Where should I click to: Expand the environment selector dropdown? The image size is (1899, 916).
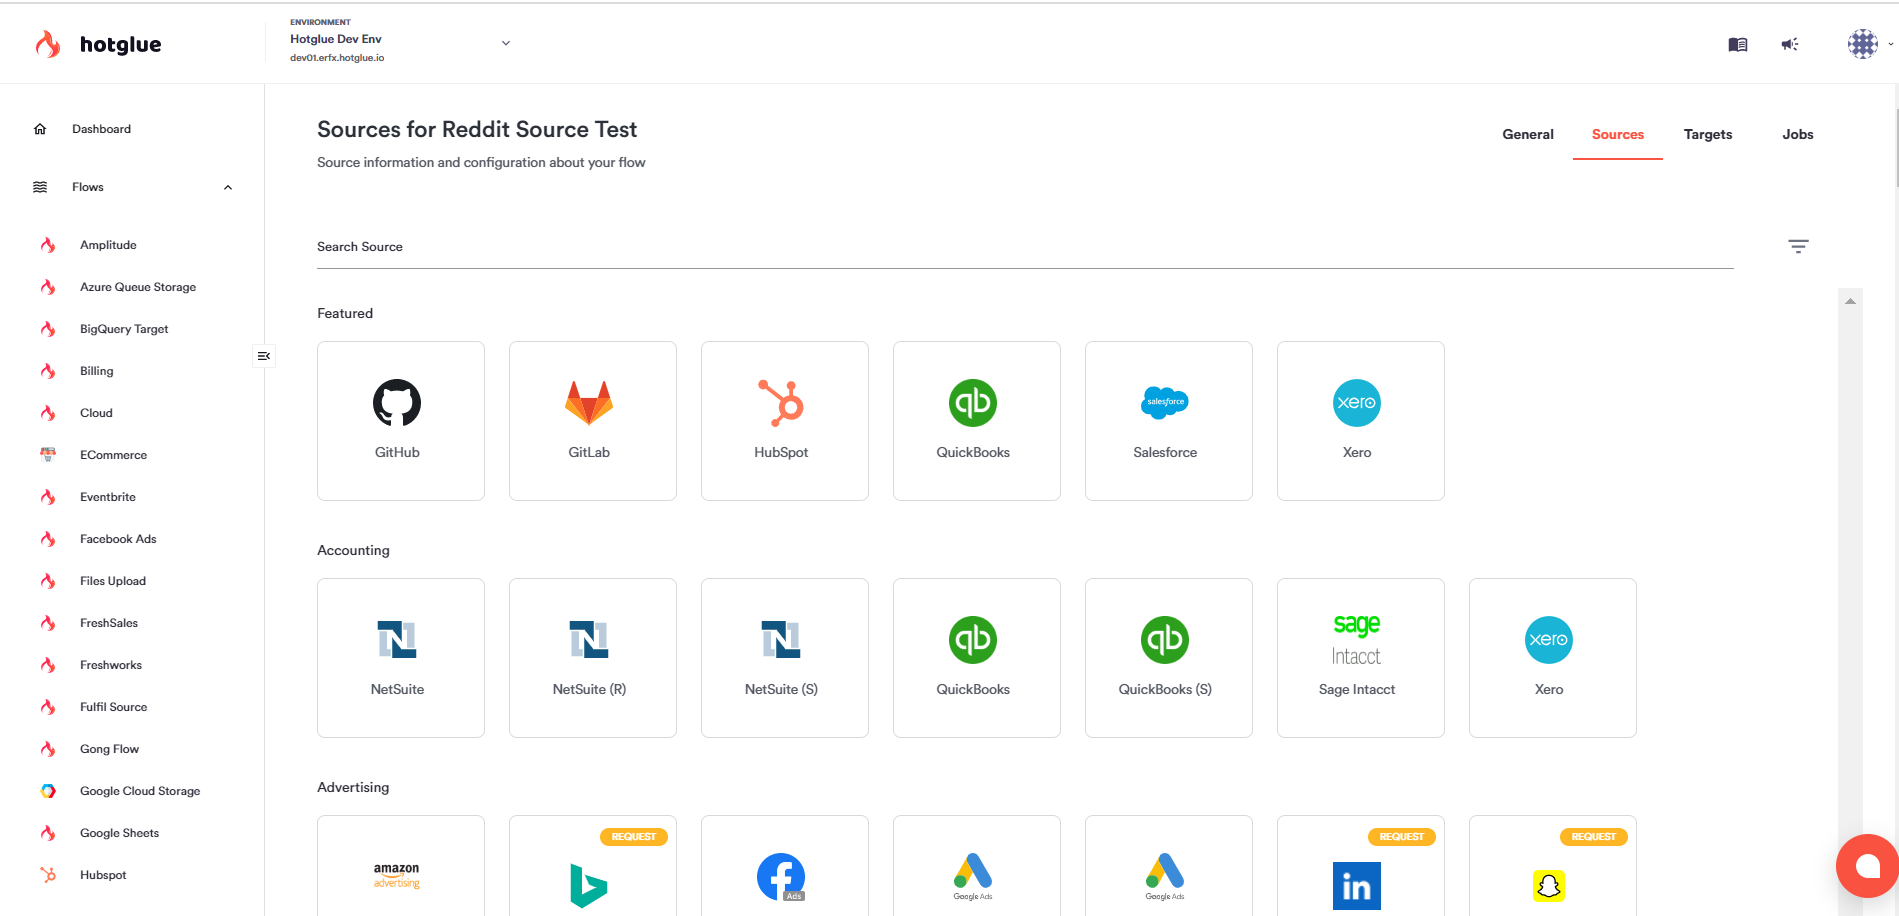(x=506, y=43)
